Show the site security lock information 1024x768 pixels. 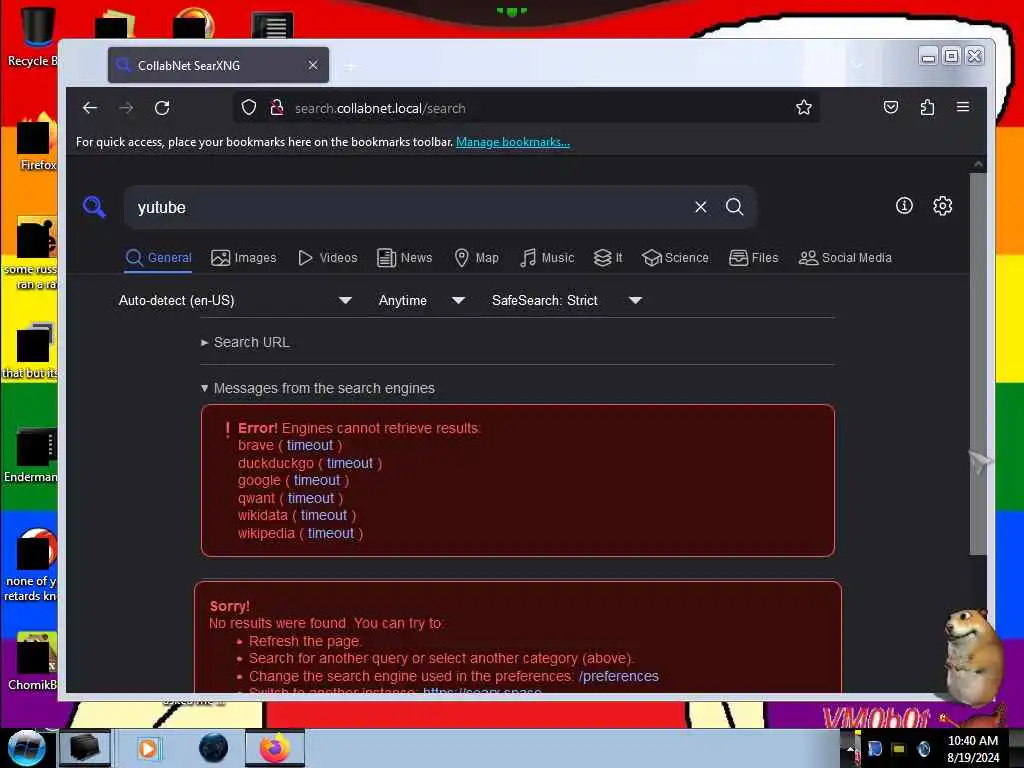pos(277,107)
